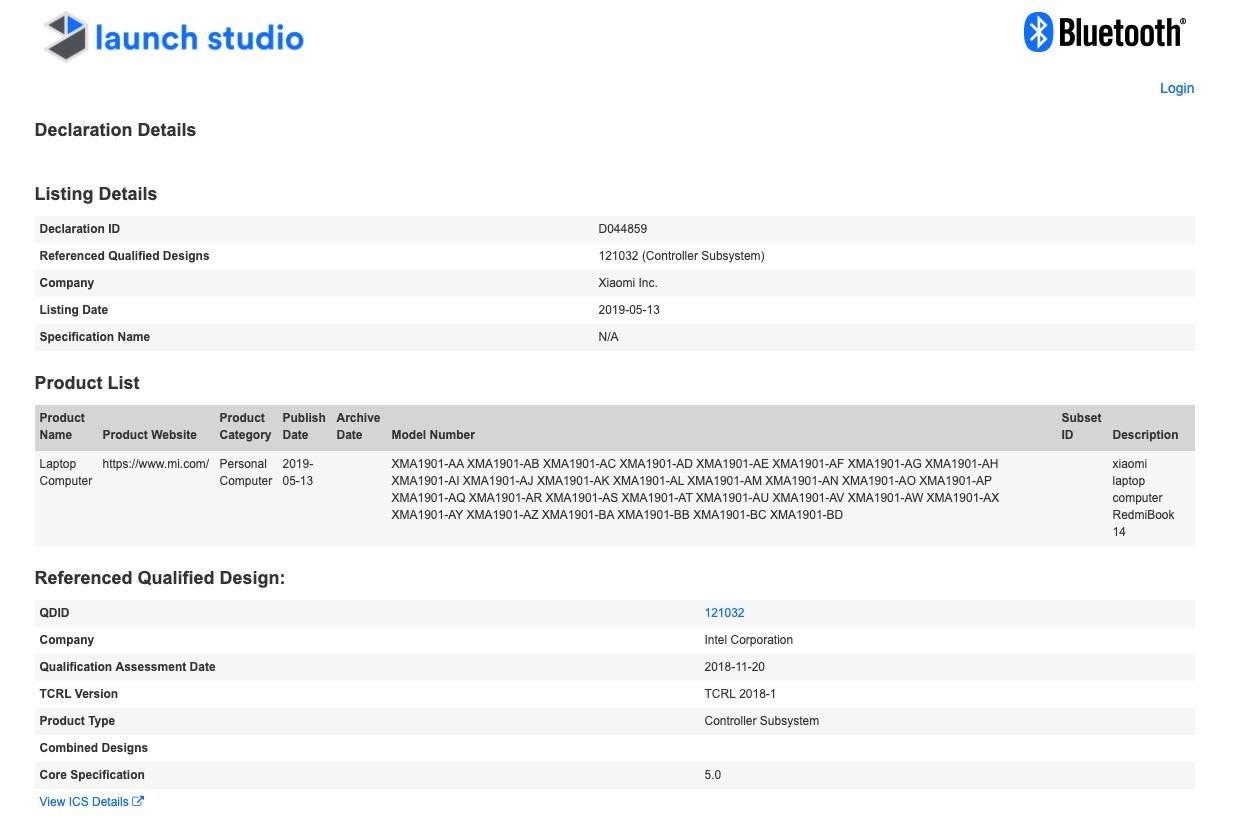Click the Product Category column header
This screenshot has height=820, width=1240.
coord(245,426)
